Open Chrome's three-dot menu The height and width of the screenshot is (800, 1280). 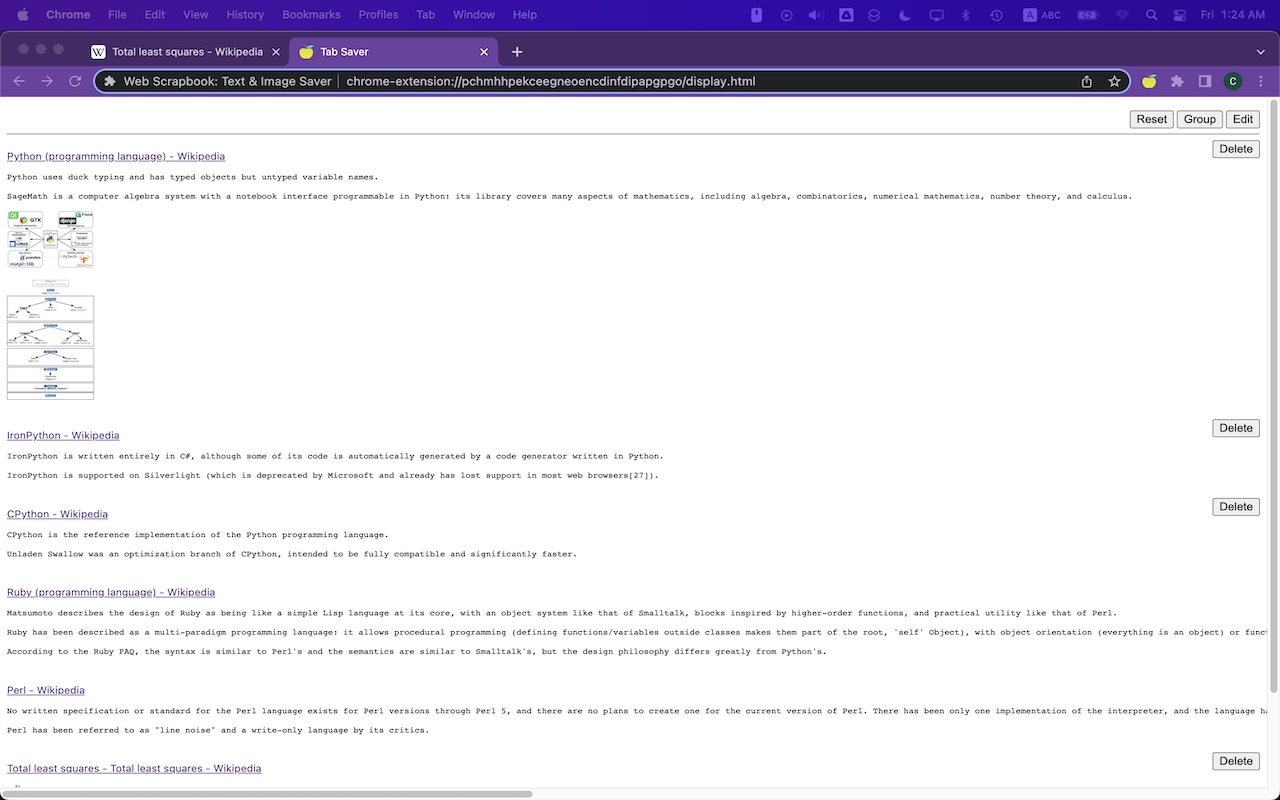click(x=1260, y=81)
